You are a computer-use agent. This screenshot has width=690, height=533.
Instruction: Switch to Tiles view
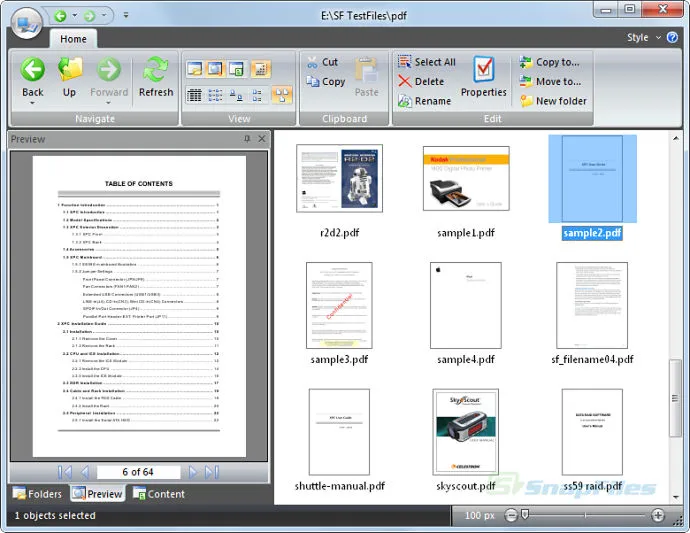tap(257, 95)
